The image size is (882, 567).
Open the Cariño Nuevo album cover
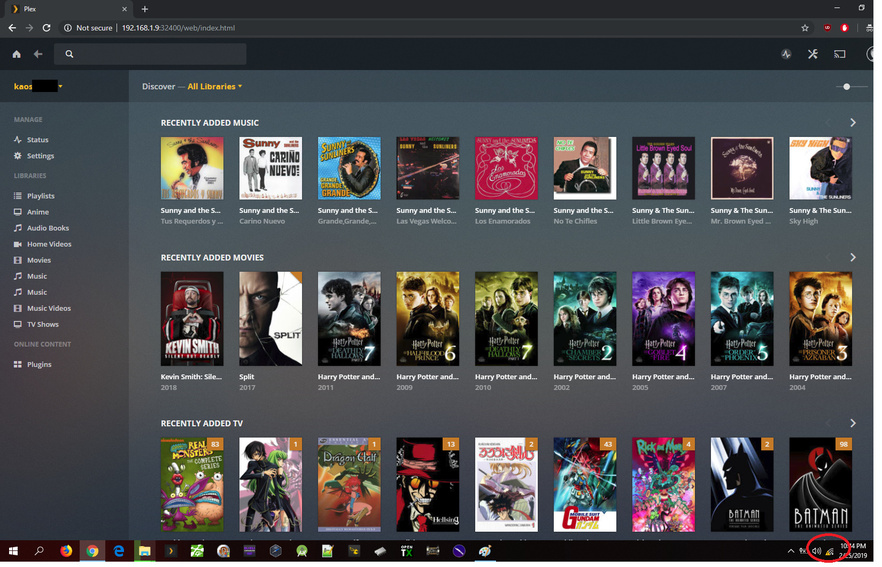tap(271, 168)
